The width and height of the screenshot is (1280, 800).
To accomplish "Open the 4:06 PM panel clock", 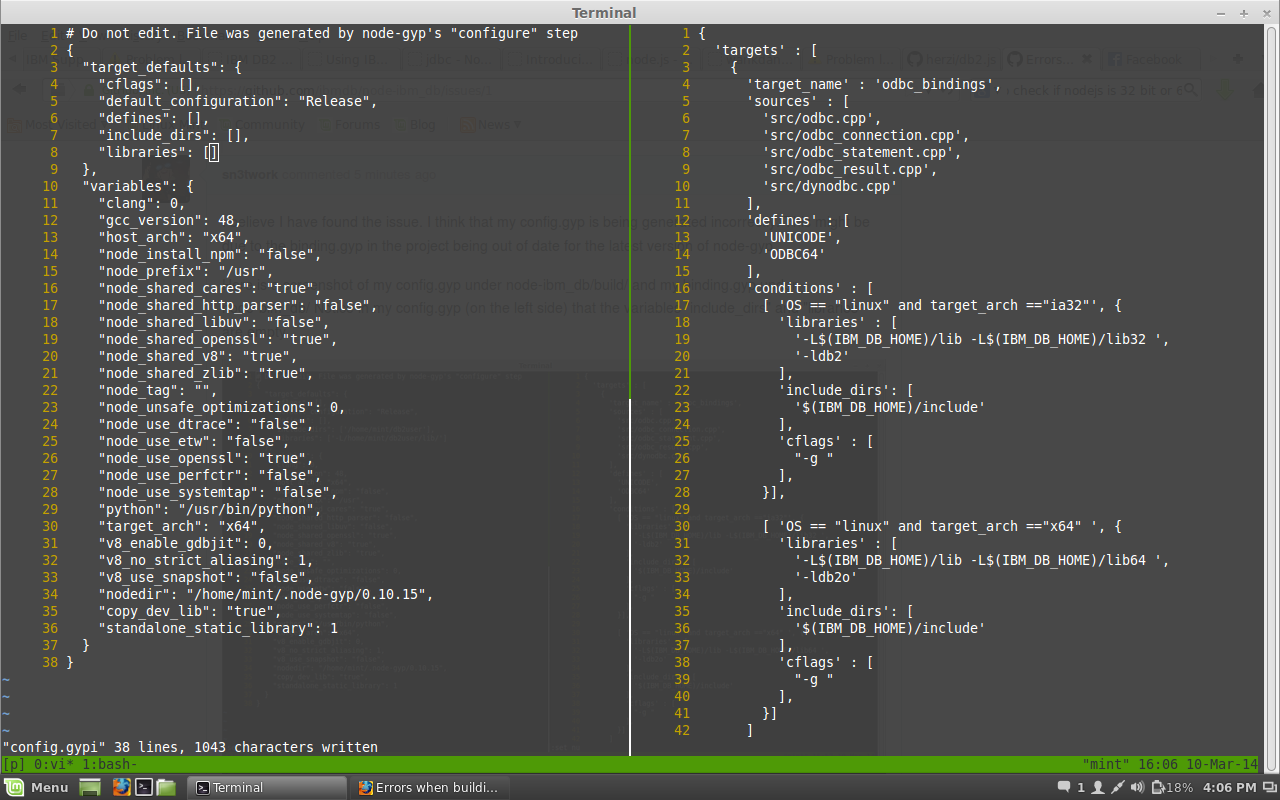I will pyautogui.click(x=1229, y=787).
